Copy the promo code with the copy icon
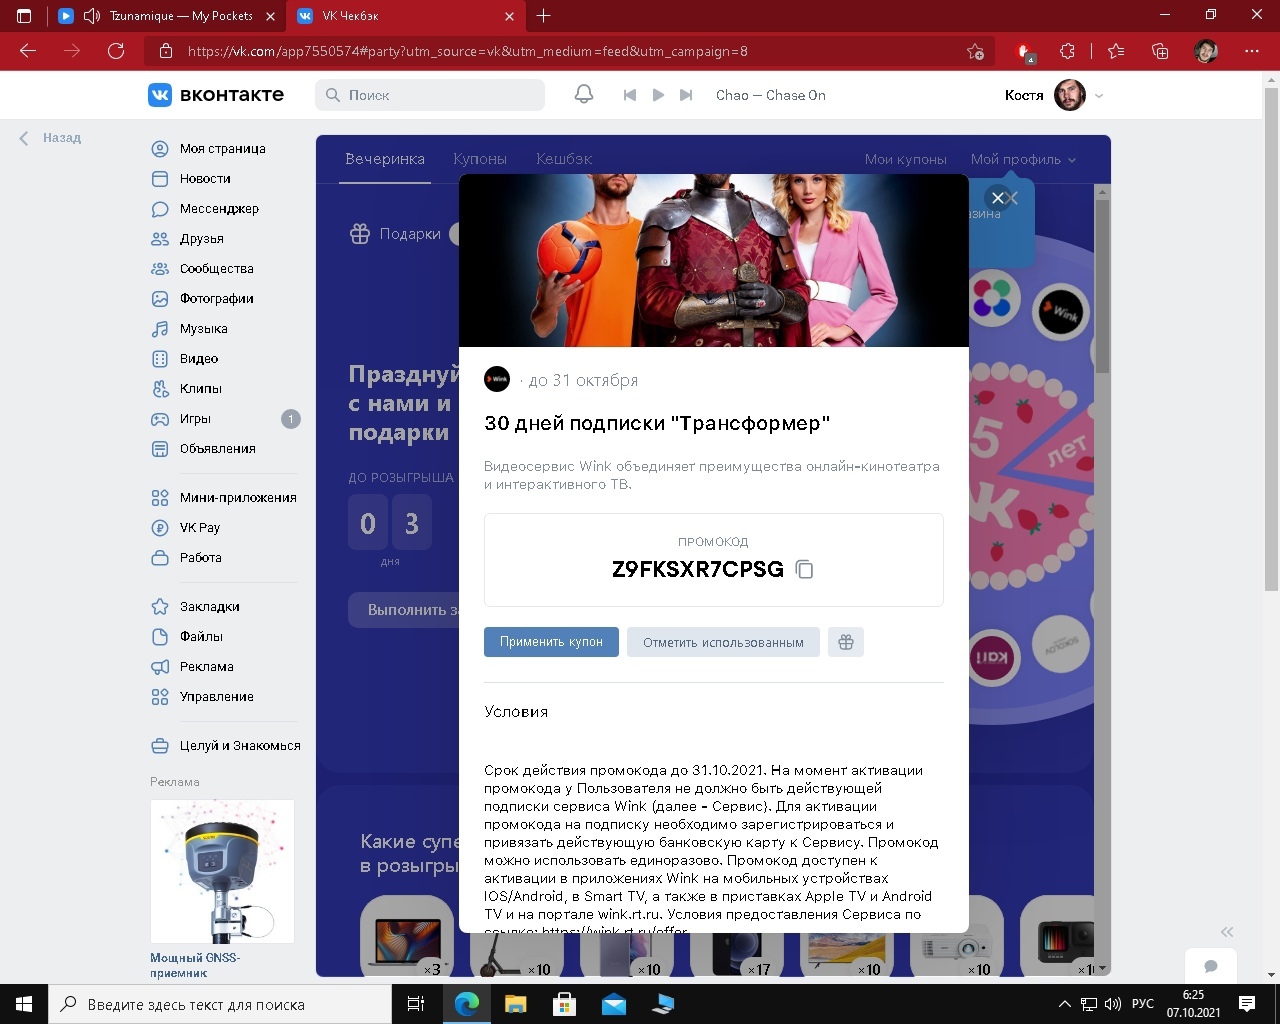Viewport: 1280px width, 1024px height. tap(804, 569)
